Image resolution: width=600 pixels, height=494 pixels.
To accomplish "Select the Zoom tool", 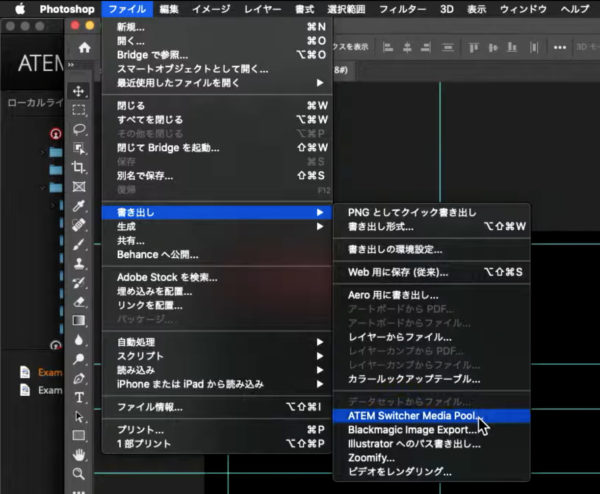I will coord(79,474).
